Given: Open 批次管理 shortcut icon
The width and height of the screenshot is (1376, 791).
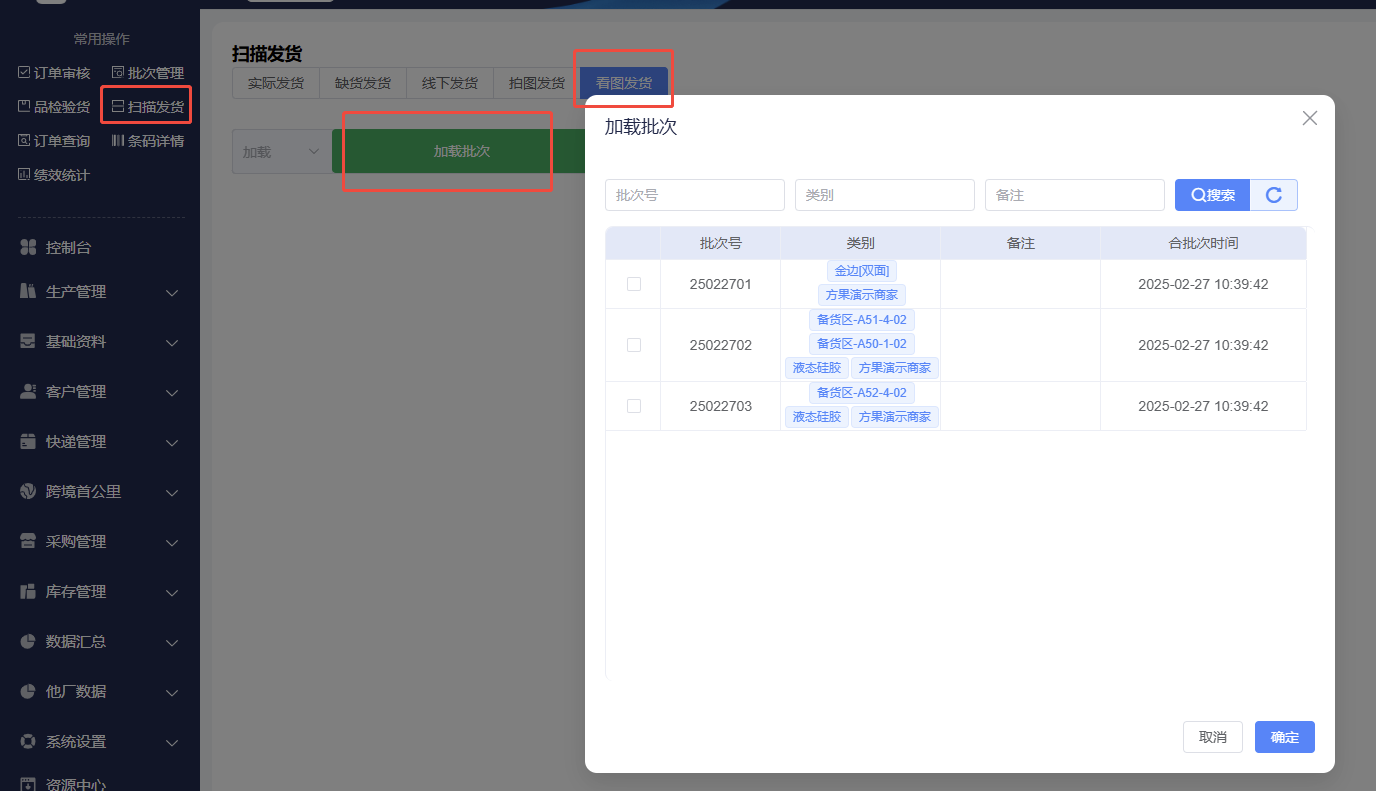Looking at the screenshot, I should coord(118,73).
